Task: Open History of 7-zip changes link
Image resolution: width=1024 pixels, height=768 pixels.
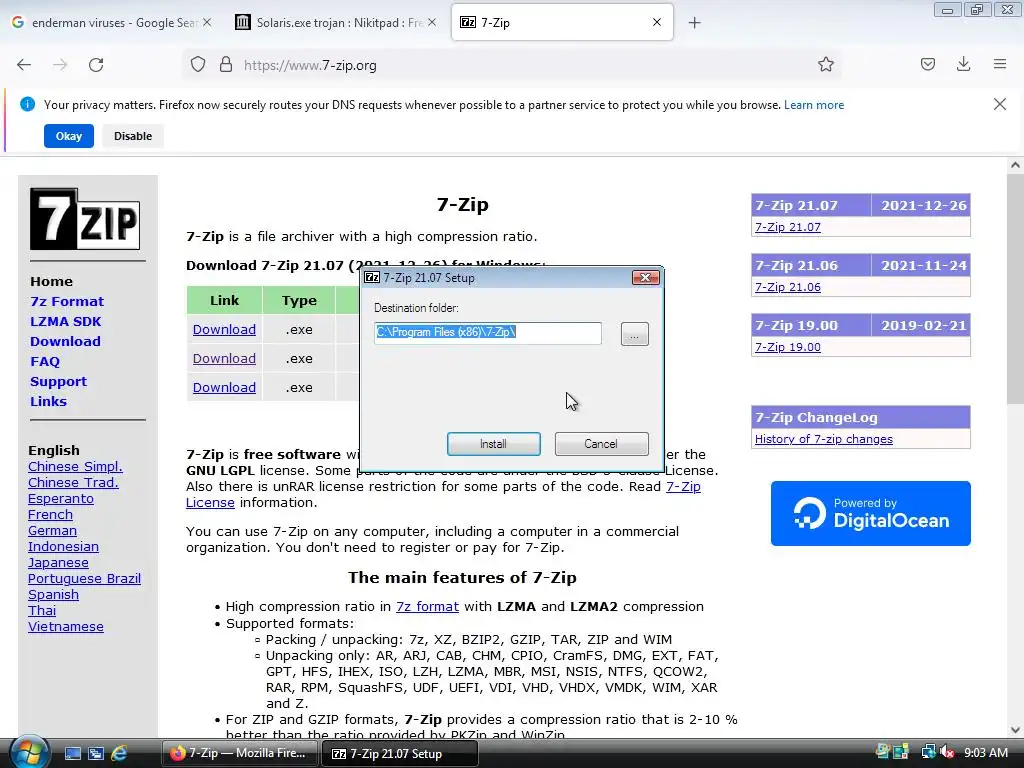Action: click(x=824, y=439)
